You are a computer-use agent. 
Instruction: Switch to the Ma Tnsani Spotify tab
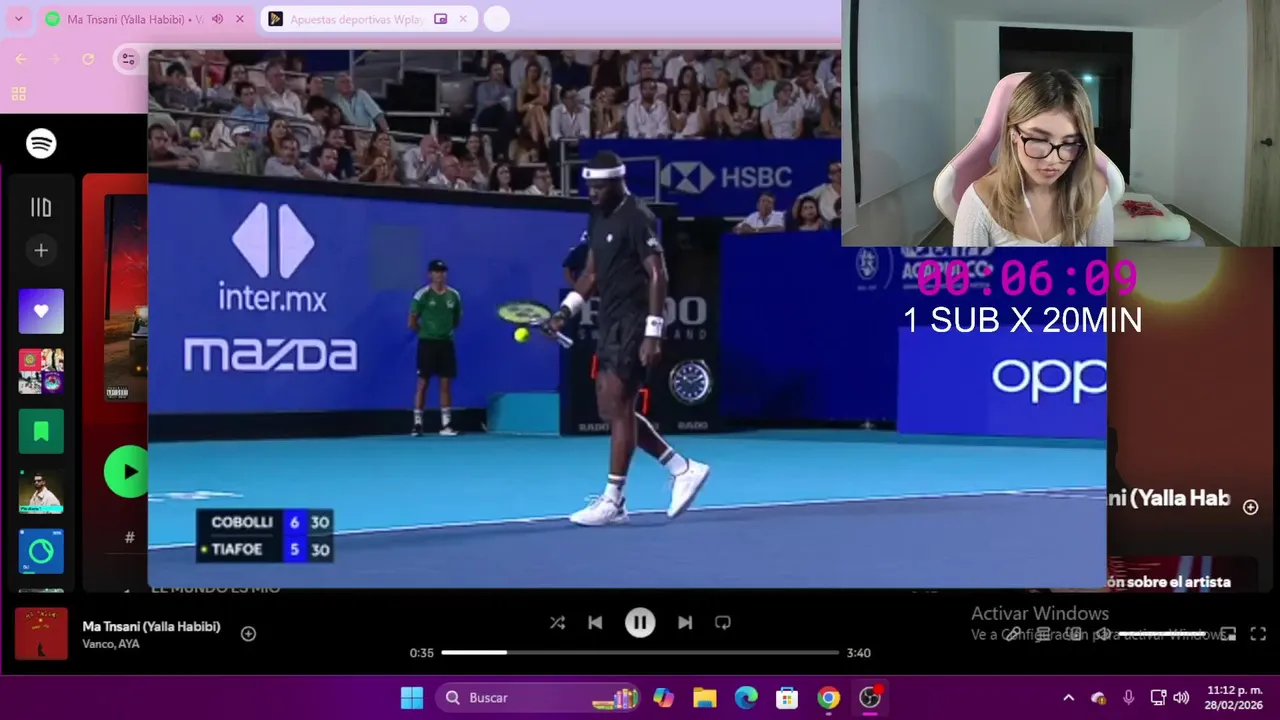pos(135,19)
